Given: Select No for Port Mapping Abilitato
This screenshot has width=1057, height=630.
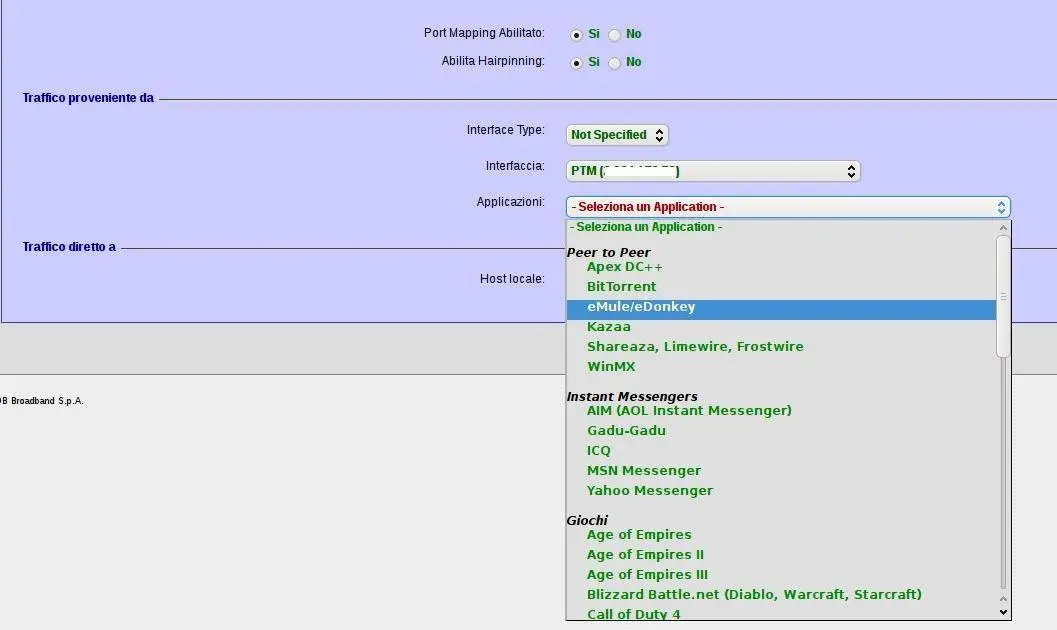Looking at the screenshot, I should tap(614, 35).
